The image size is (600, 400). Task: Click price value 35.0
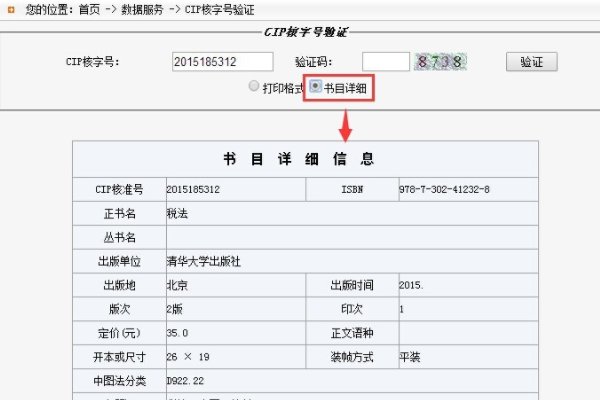(x=178, y=333)
